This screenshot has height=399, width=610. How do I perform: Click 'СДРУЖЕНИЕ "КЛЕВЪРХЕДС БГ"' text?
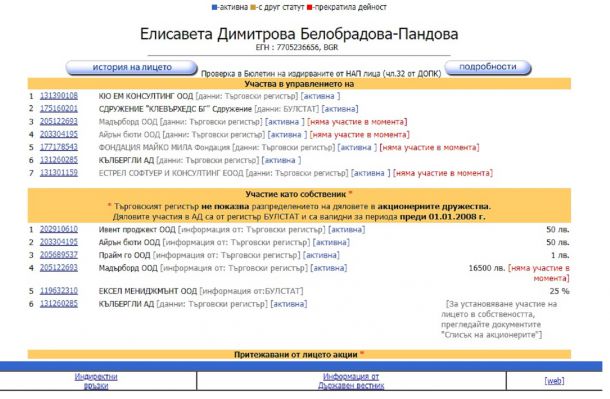click(x=154, y=109)
